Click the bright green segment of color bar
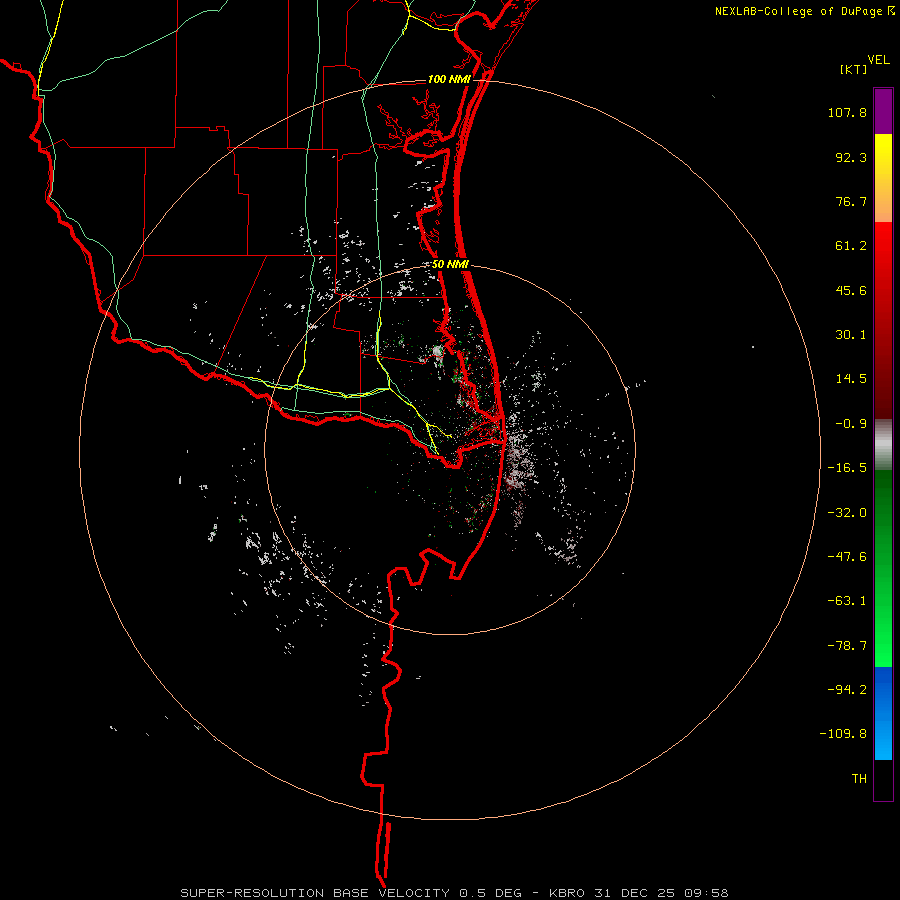Image resolution: width=900 pixels, height=900 pixels. [883, 568]
